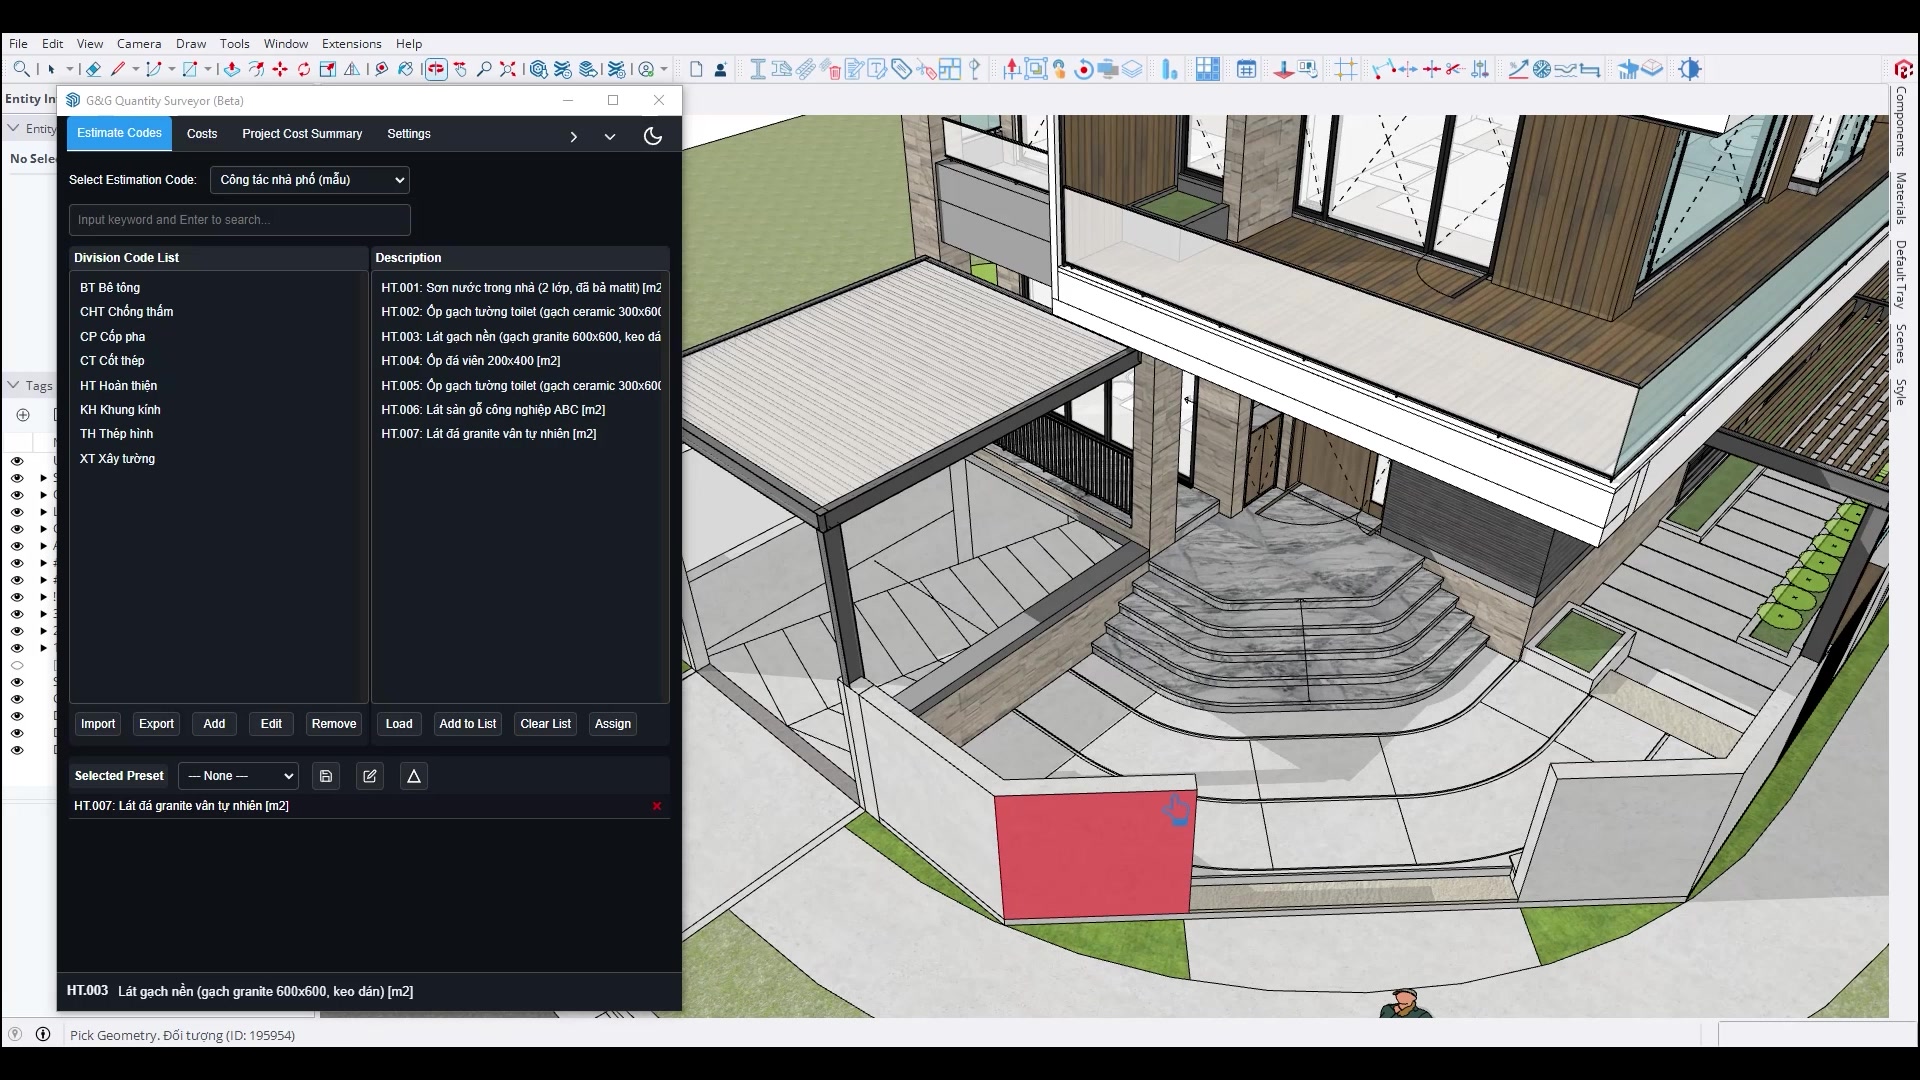Select HT Hoàn thiện division code
Viewport: 1920px width, 1080px height.
pyautogui.click(x=118, y=386)
